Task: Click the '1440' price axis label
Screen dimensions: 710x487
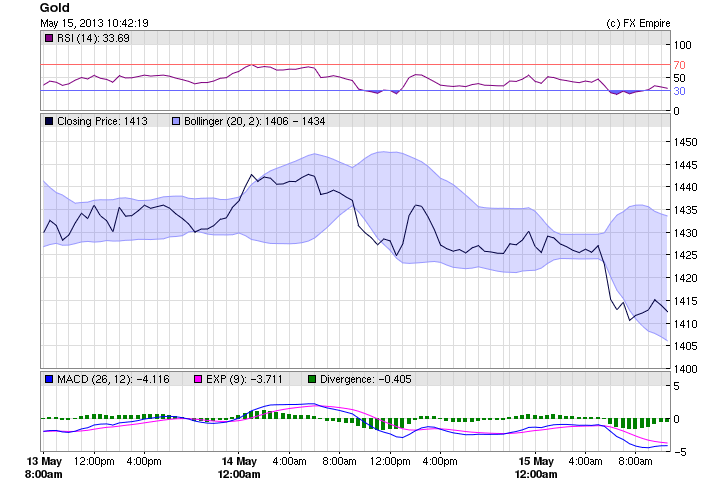Action: (685, 187)
